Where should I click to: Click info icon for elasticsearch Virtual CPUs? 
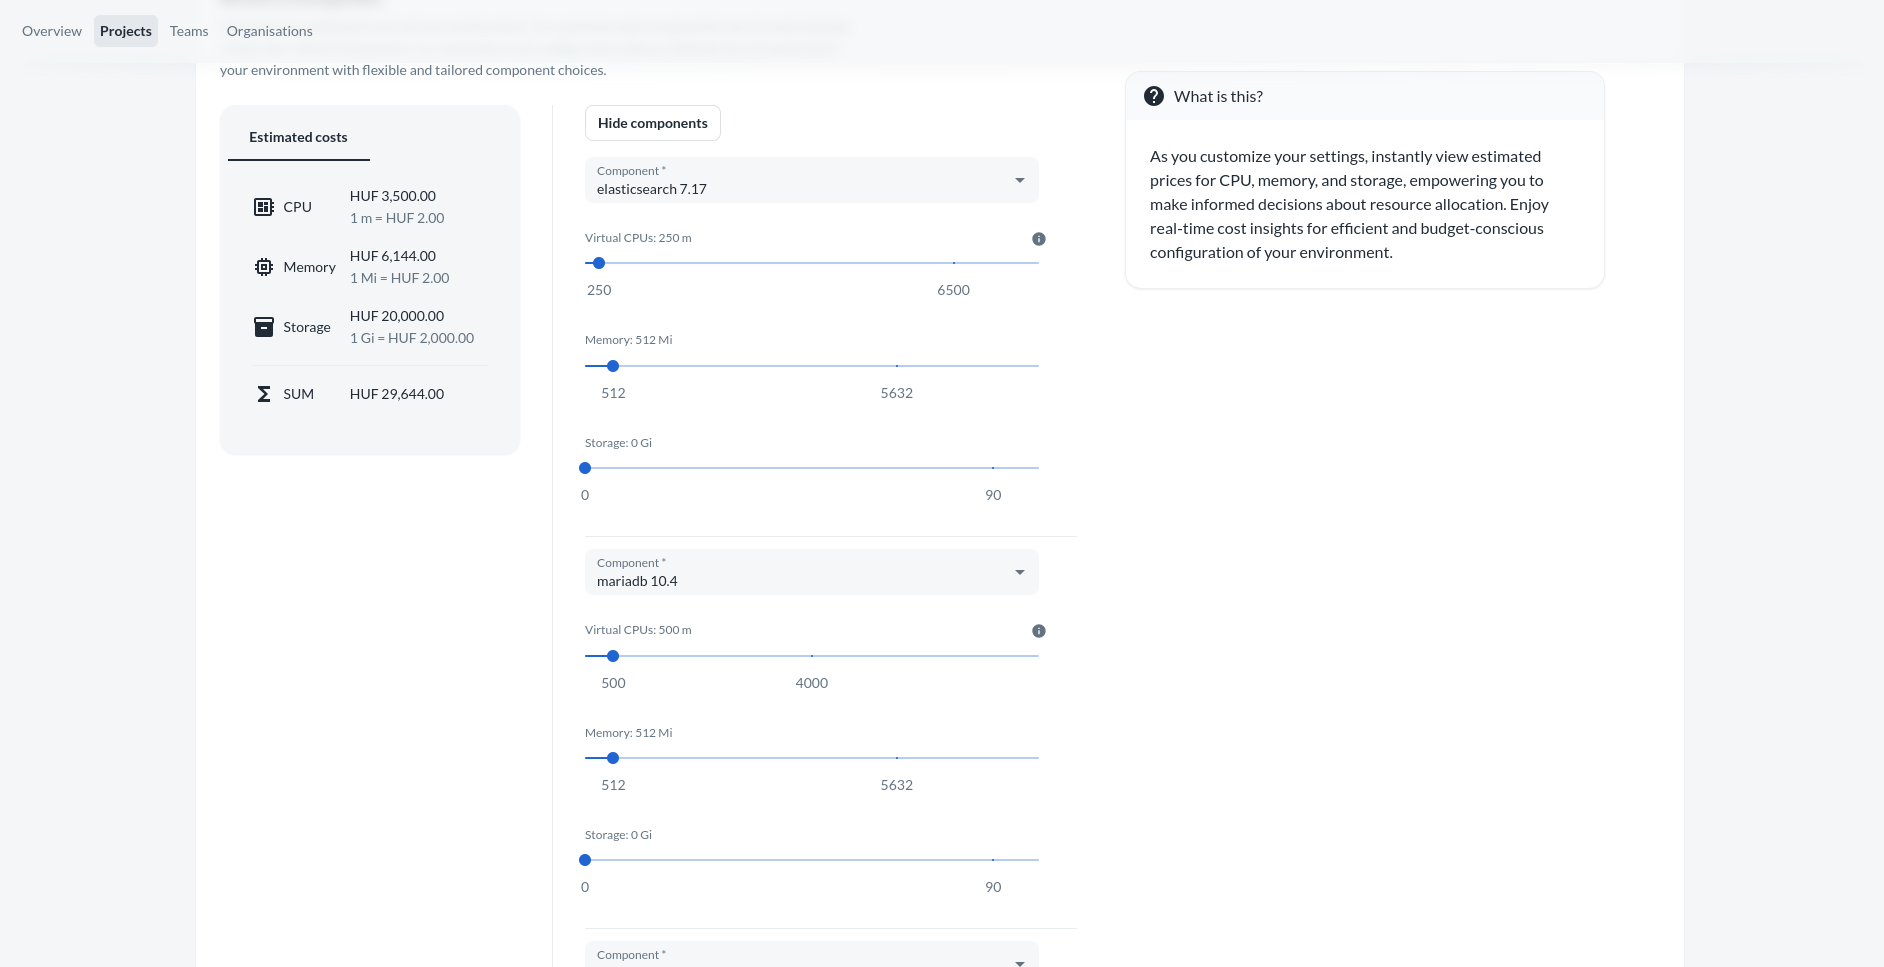click(1038, 239)
